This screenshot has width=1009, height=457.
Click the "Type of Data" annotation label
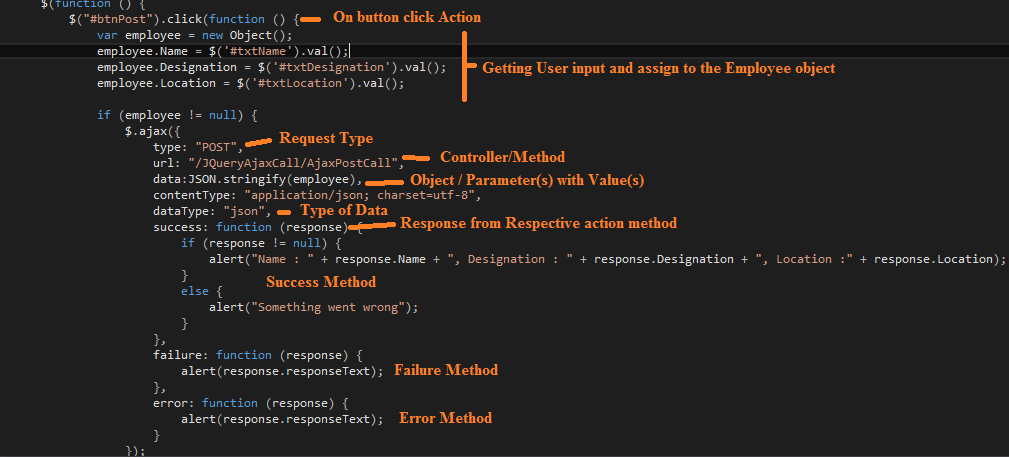pos(346,210)
